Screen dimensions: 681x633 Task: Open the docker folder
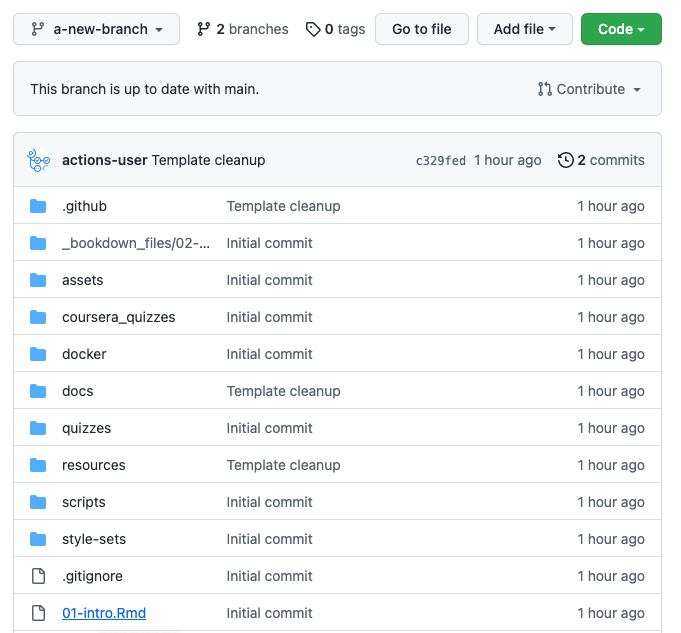click(84, 354)
